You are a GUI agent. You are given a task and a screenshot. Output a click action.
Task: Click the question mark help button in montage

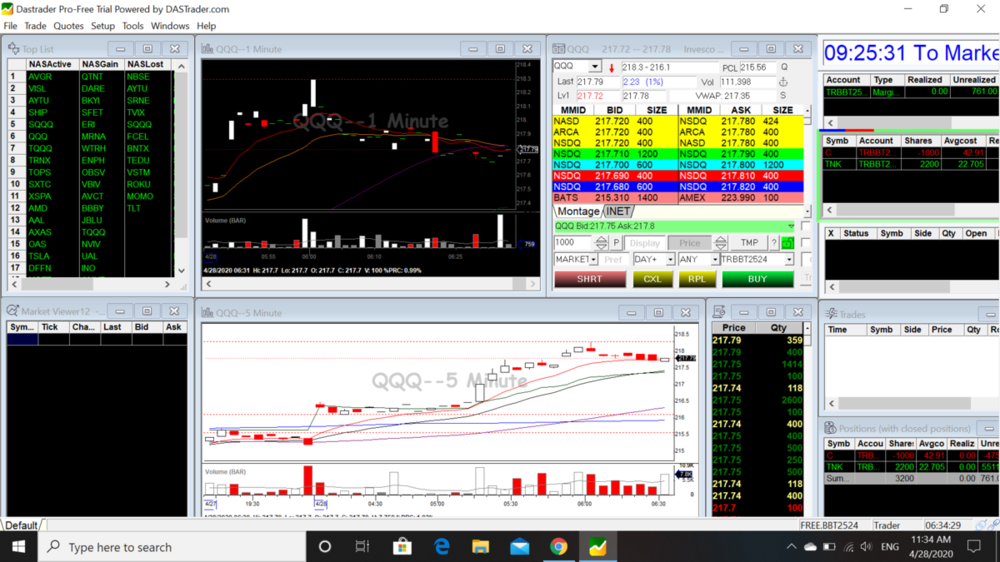coord(774,243)
